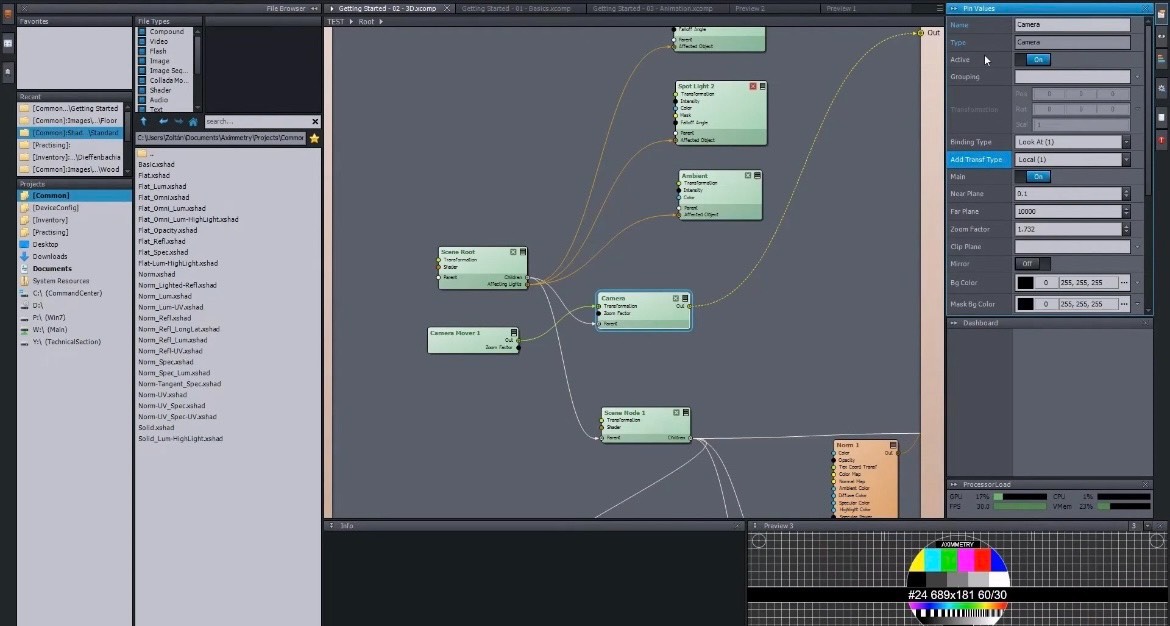Expand the Grouping dropdown arrow
Viewport: 1170px width, 626px height.
pos(1138,77)
